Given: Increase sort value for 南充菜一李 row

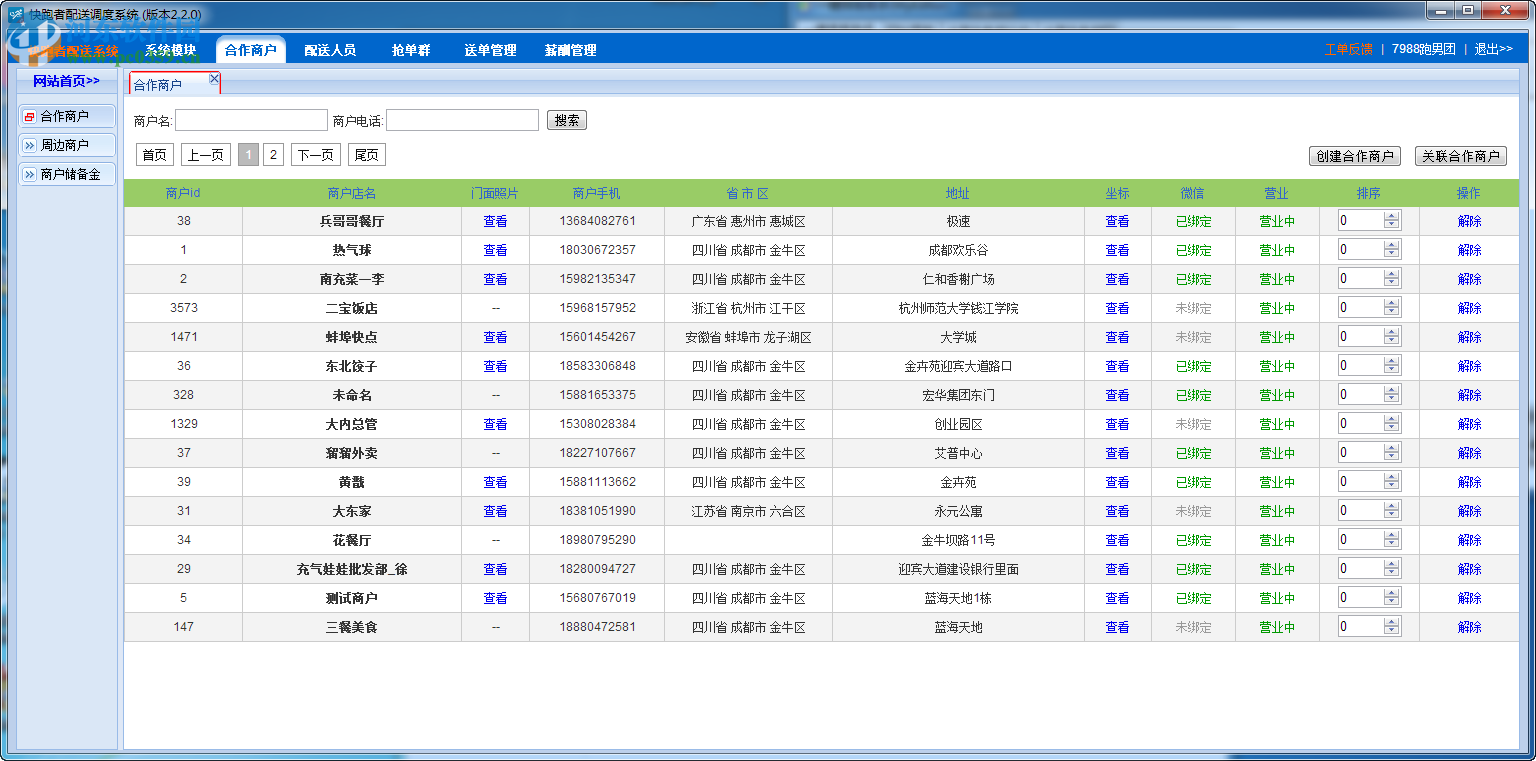Looking at the screenshot, I should [x=1392, y=274].
